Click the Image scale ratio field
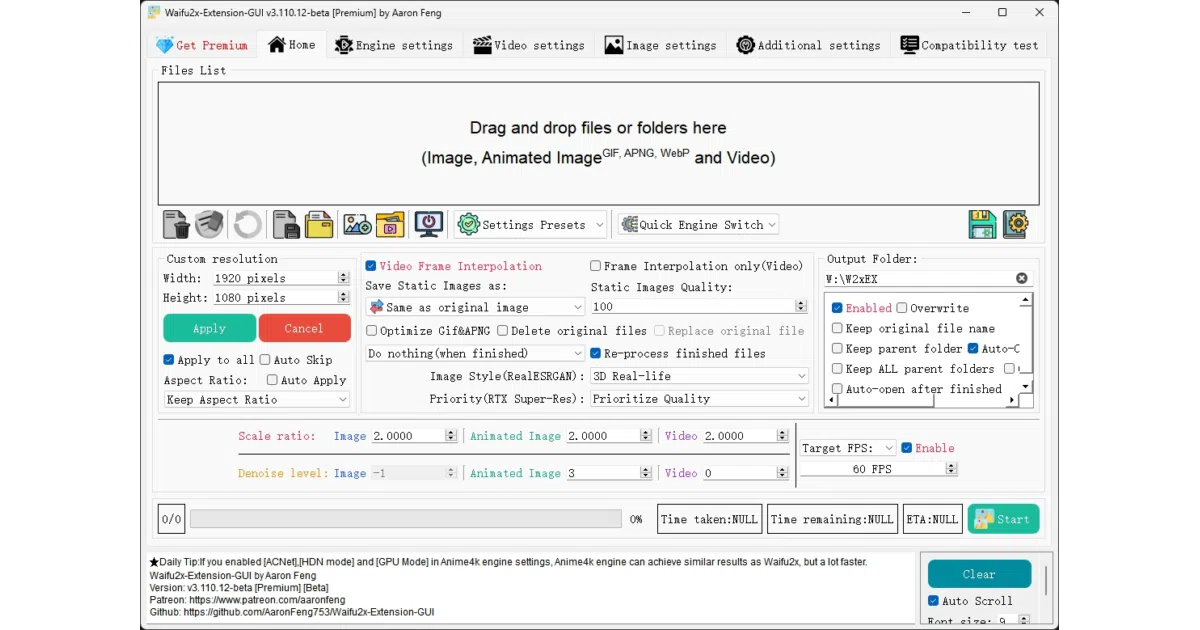Image resolution: width=1200 pixels, height=630 pixels. click(x=414, y=436)
